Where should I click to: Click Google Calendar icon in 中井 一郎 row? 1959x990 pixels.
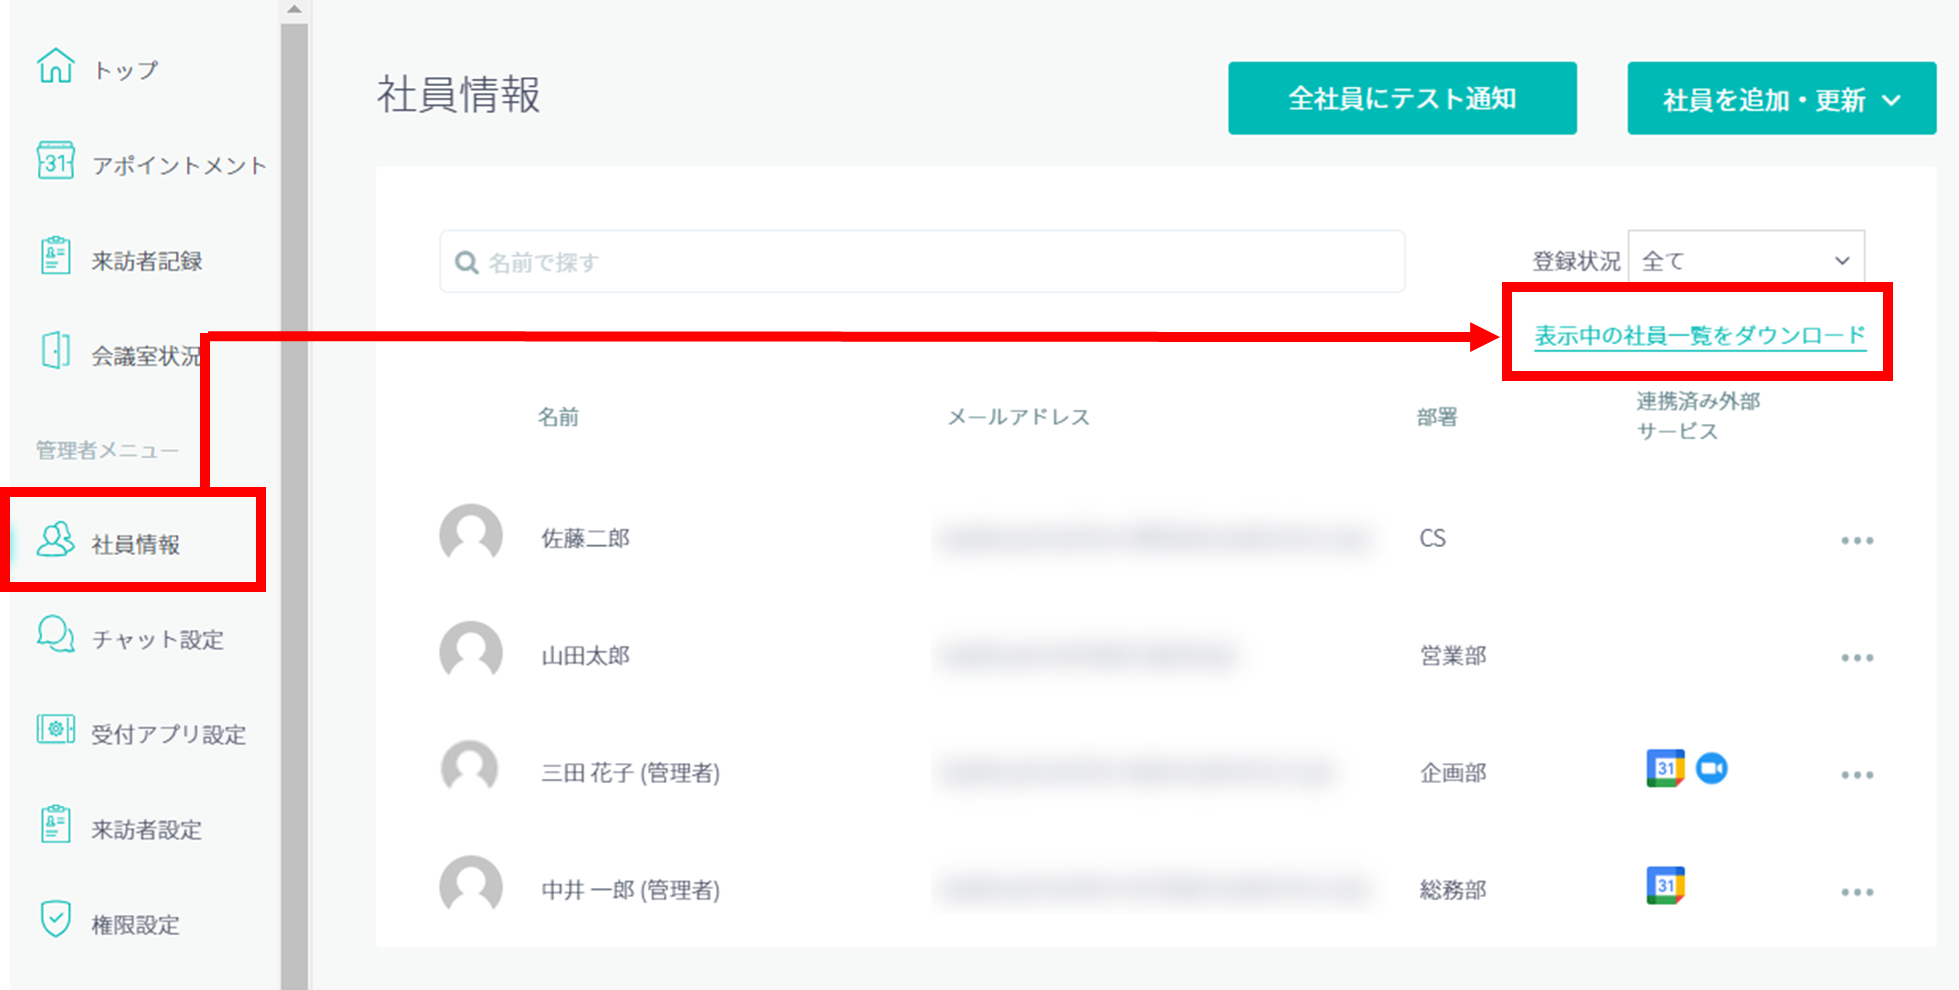[x=1665, y=886]
